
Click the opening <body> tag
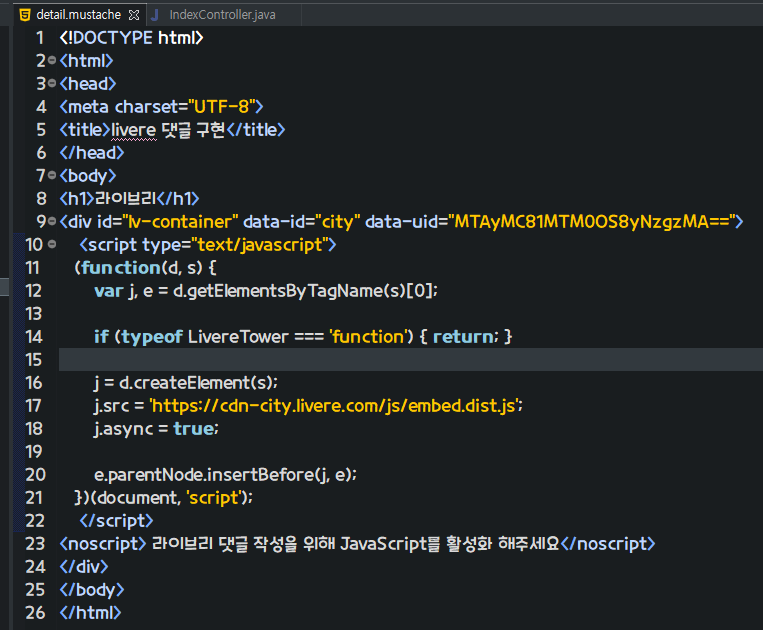tap(88, 176)
